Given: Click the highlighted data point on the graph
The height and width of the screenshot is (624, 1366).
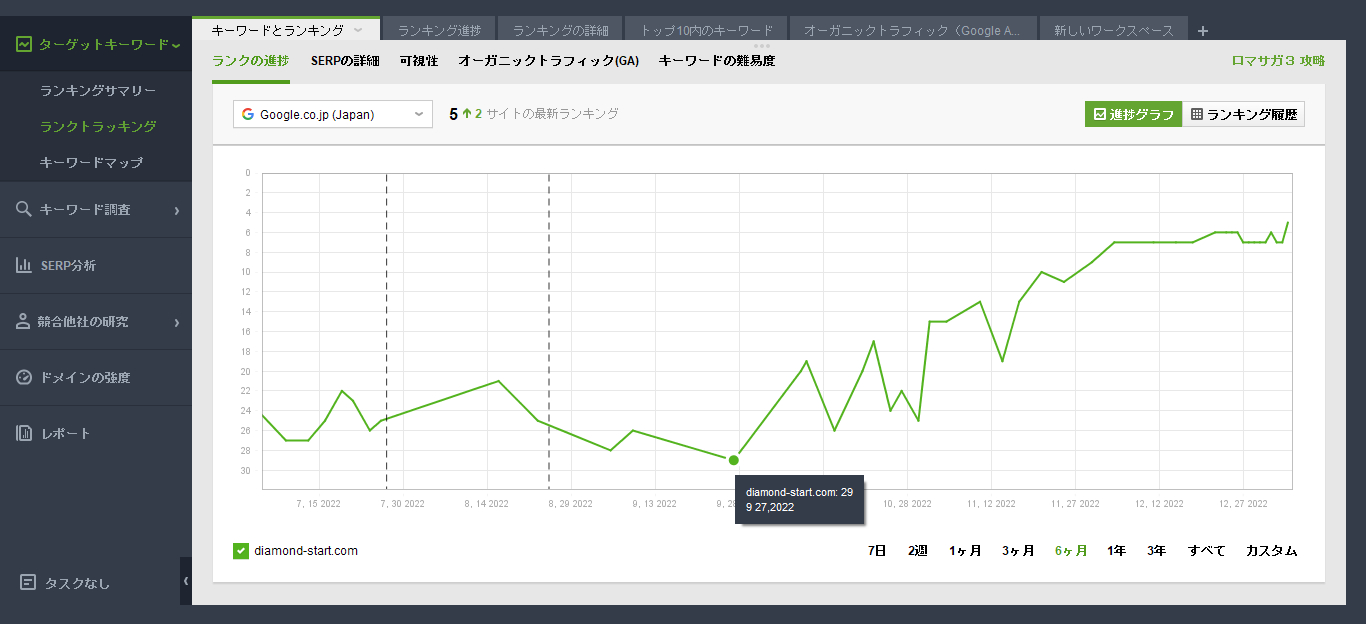Looking at the screenshot, I should (x=734, y=460).
